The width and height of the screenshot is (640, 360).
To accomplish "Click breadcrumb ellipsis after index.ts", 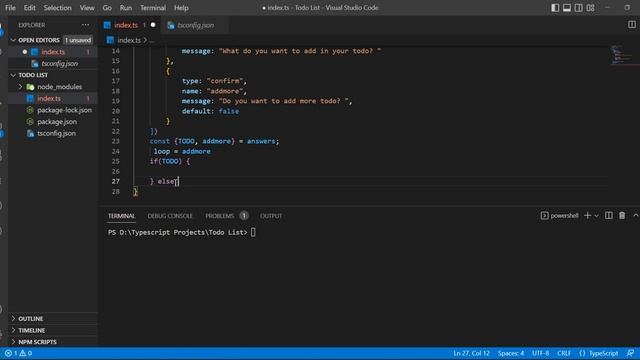I will pos(152,40).
